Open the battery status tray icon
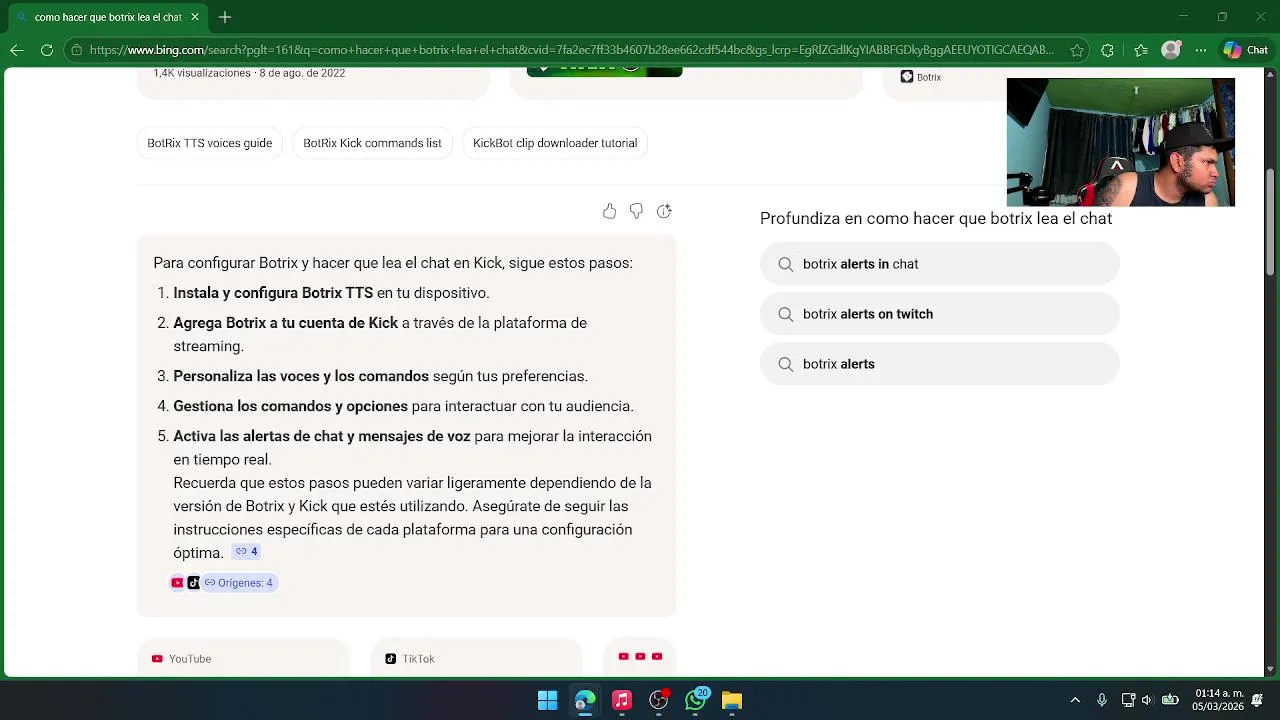 pos(1171,700)
